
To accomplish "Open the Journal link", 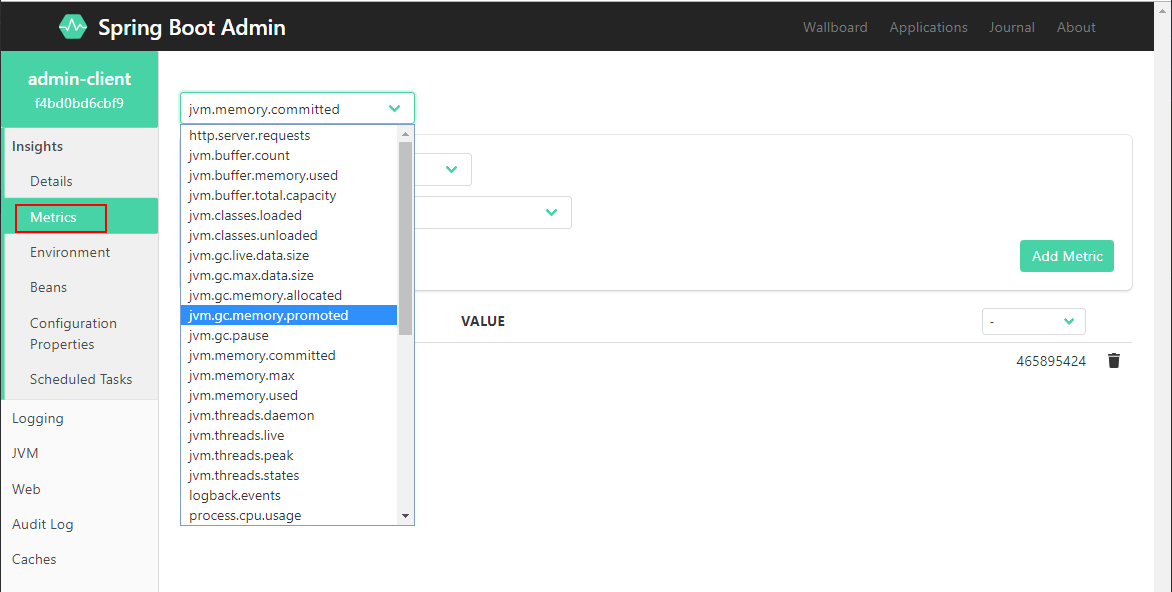I will point(1012,27).
